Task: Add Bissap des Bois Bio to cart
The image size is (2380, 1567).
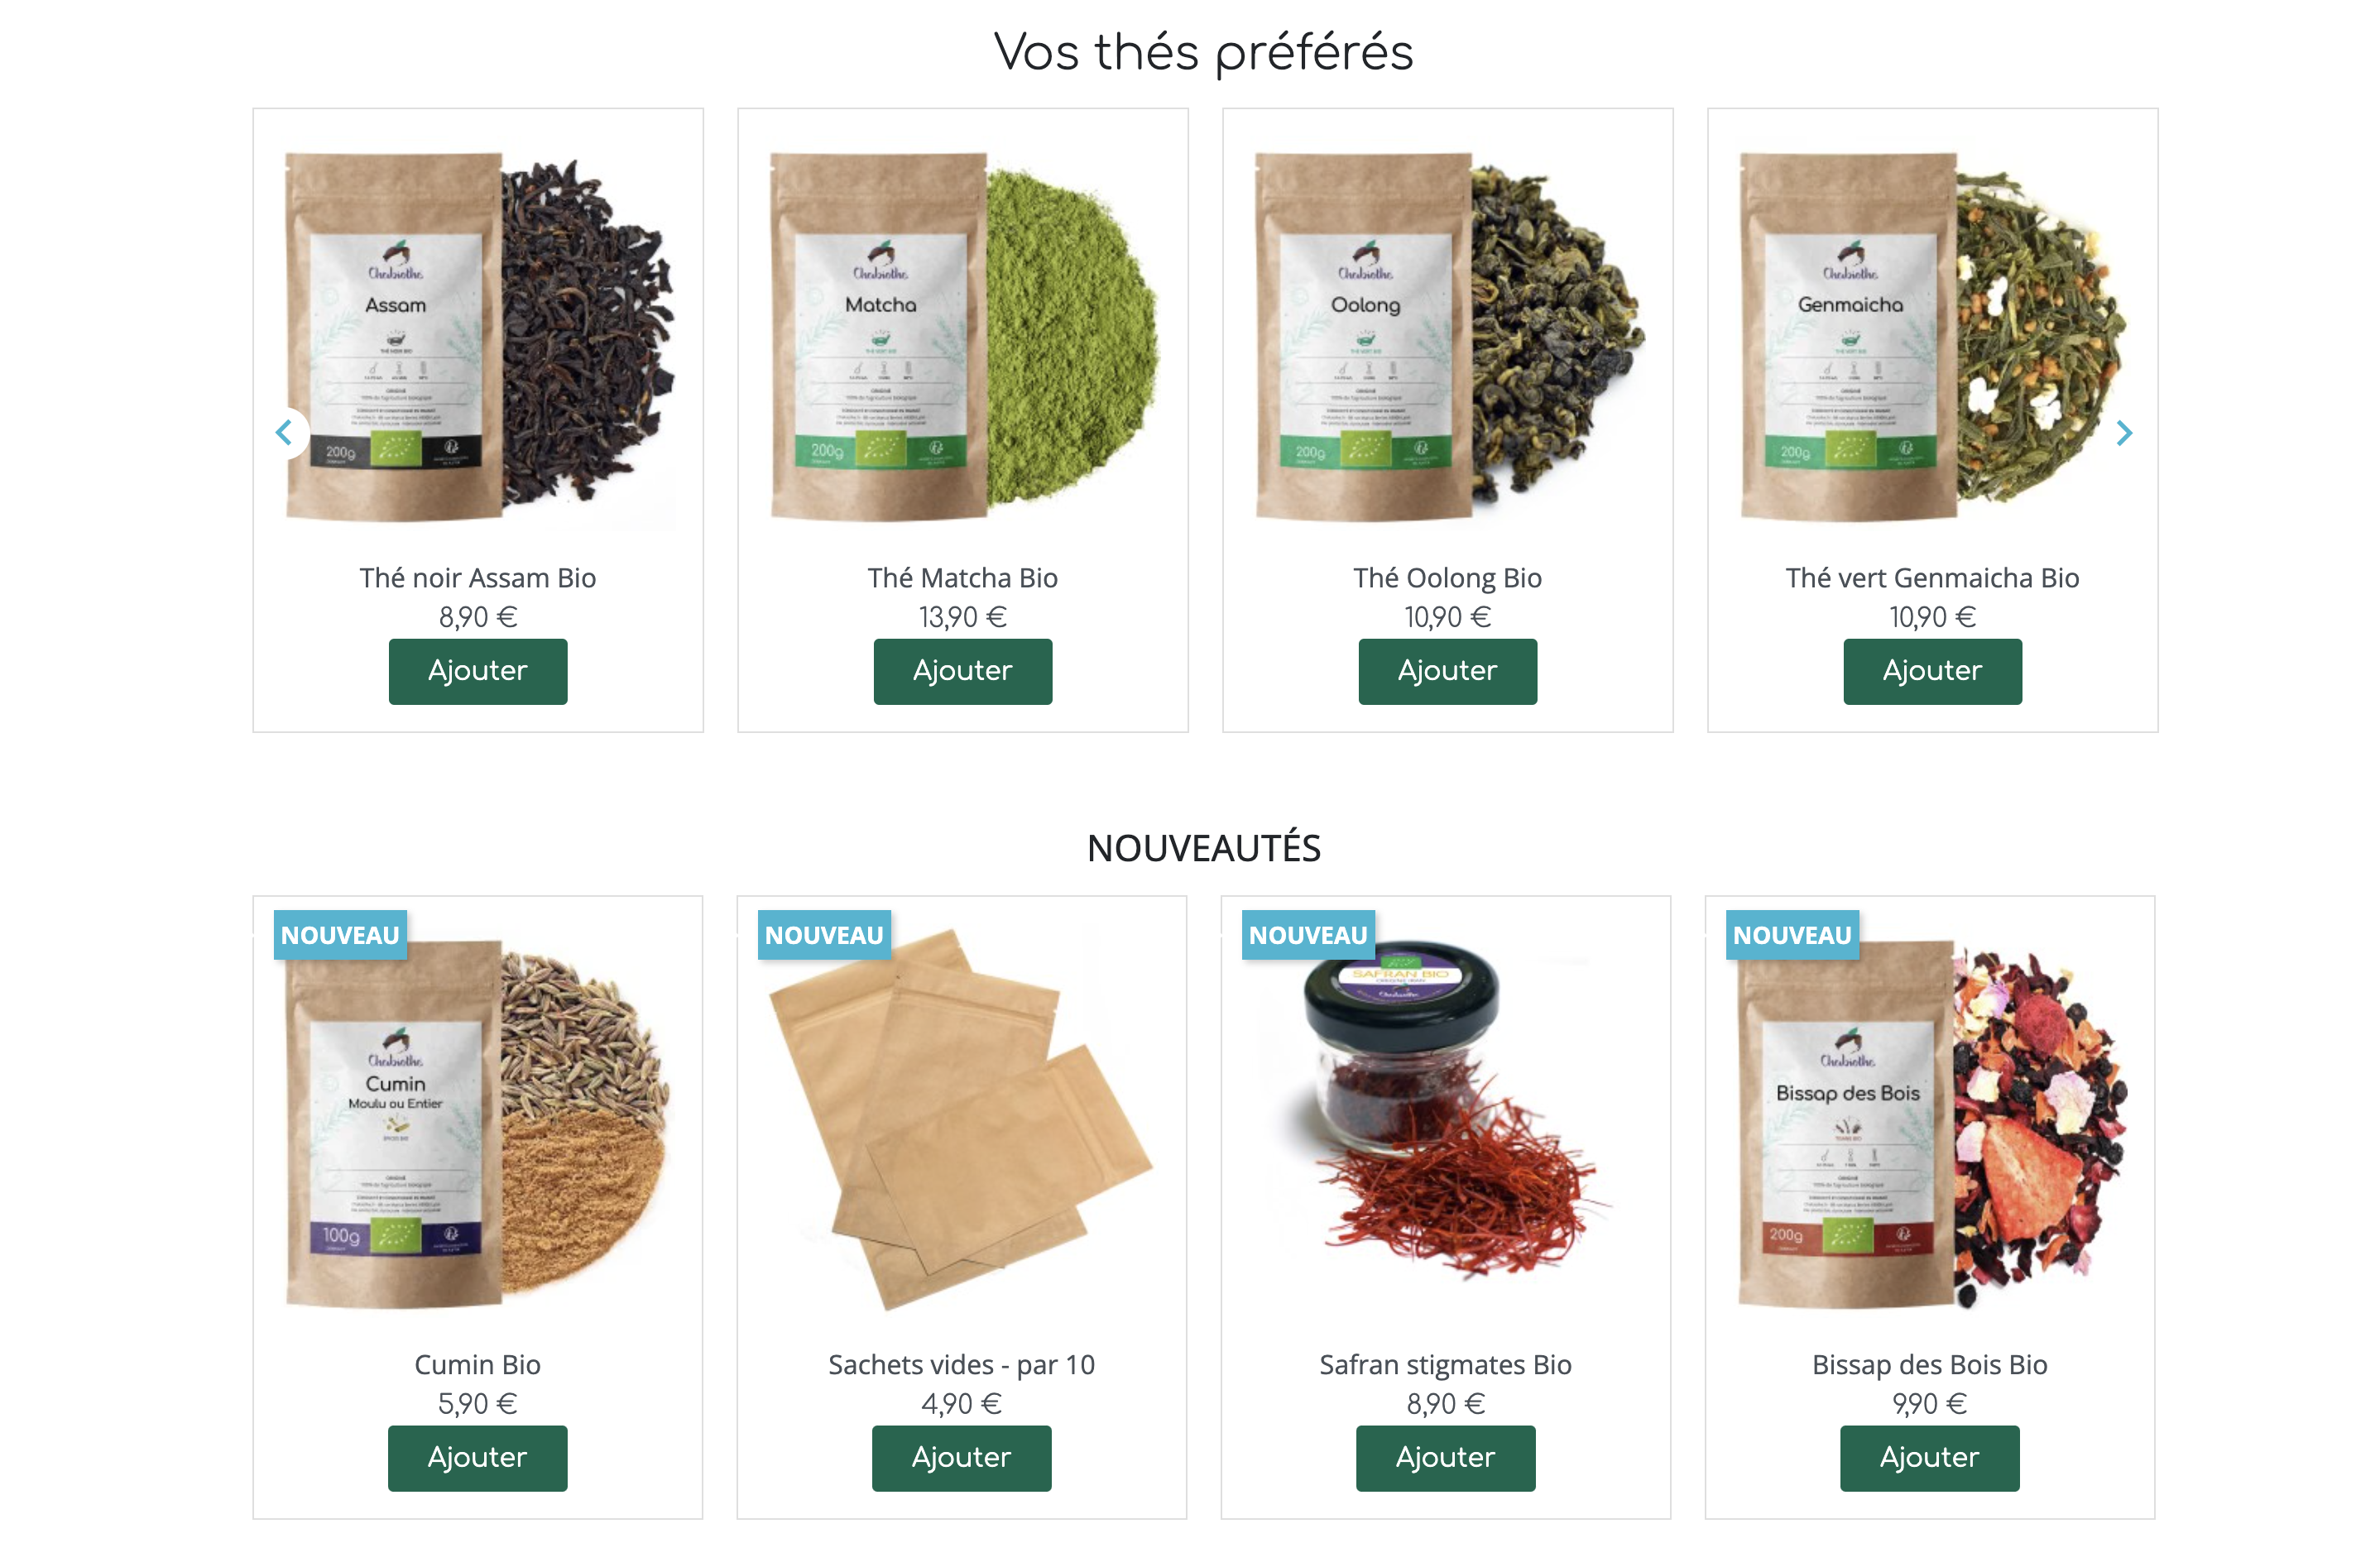Action: click(x=1930, y=1458)
